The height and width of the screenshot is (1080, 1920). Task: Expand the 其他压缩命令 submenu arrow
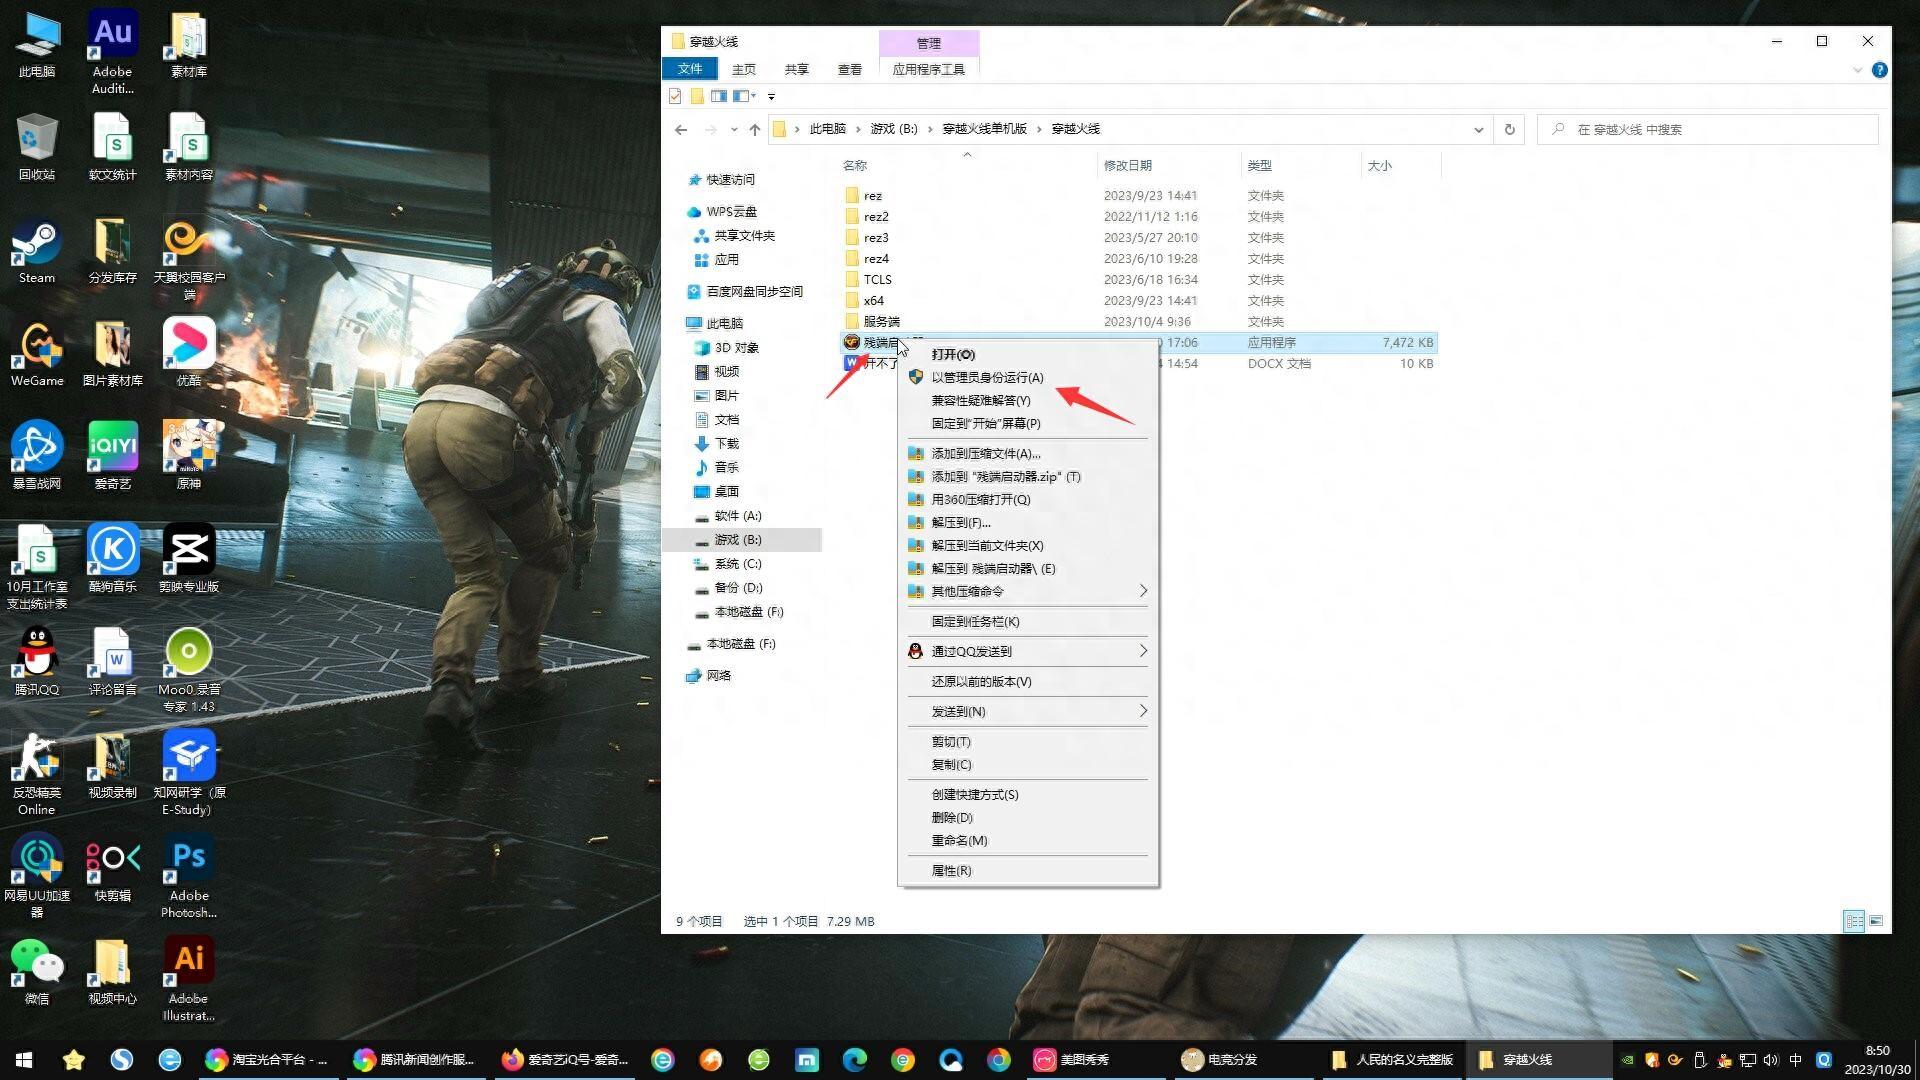coord(1142,591)
